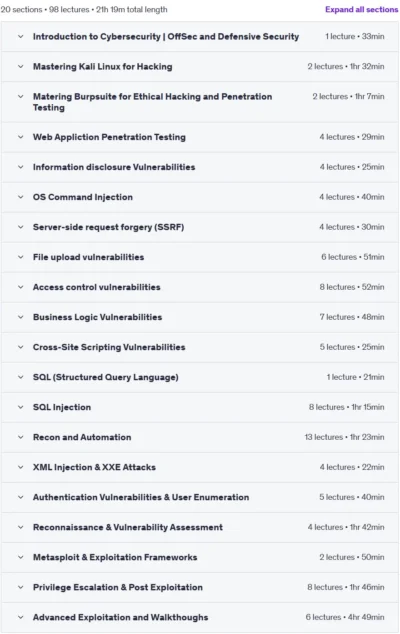Image resolution: width=400 pixels, height=634 pixels.
Task: Open Recon and Automation section title
Action: pyautogui.click(x=82, y=437)
